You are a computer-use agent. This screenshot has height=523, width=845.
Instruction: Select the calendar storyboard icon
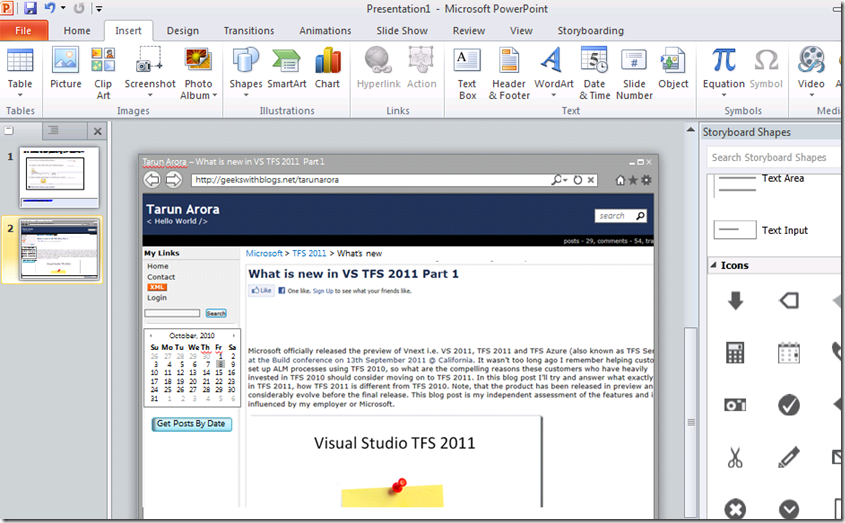(789, 353)
